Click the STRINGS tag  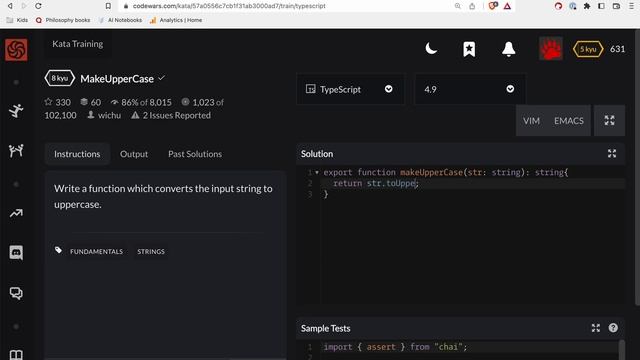tap(151, 251)
